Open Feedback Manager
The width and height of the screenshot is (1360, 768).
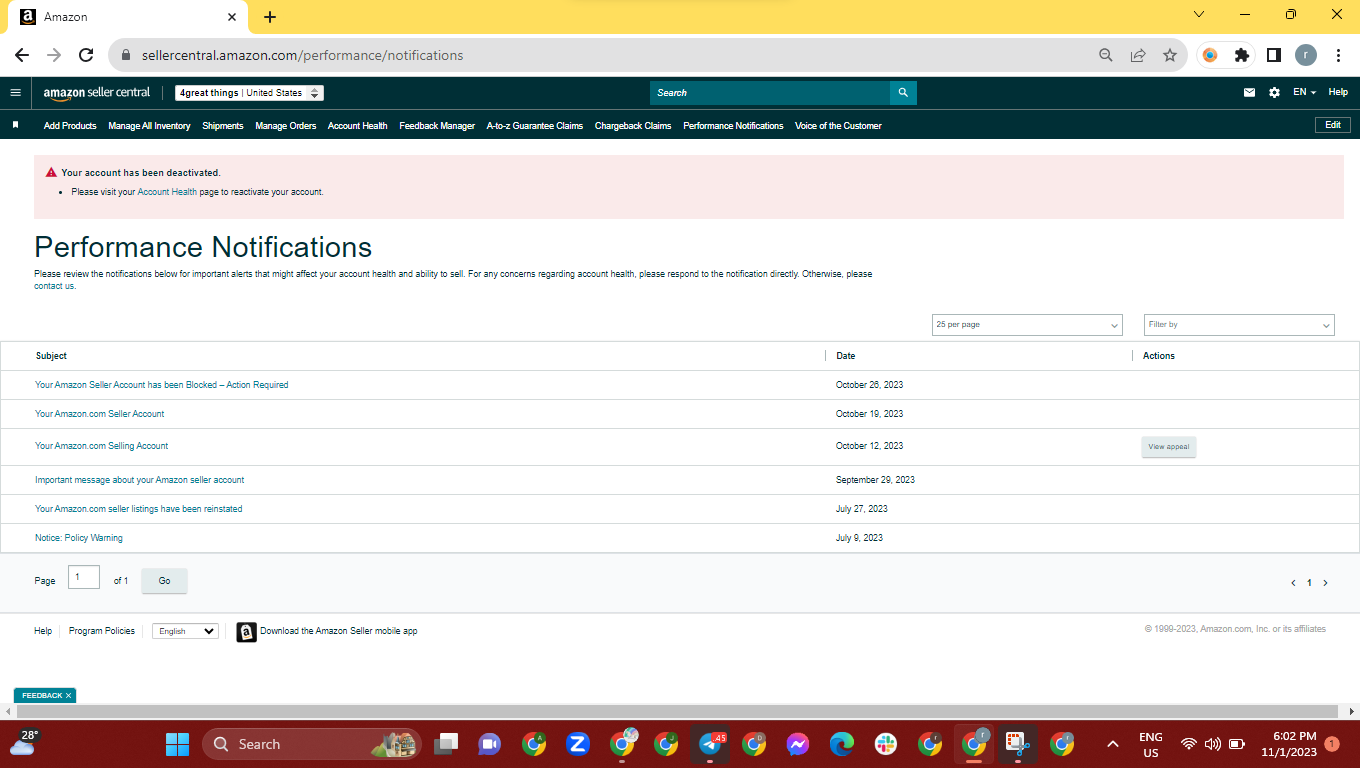pos(437,126)
